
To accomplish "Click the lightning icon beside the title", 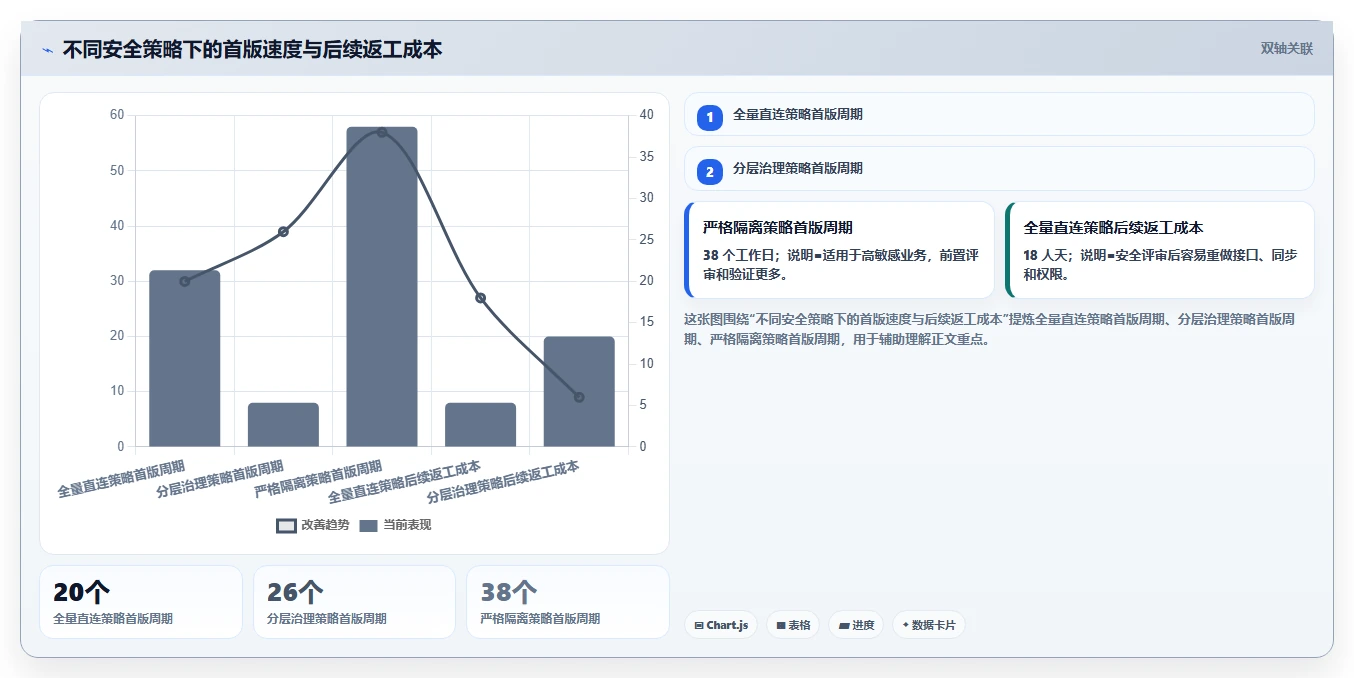I will 47,50.
